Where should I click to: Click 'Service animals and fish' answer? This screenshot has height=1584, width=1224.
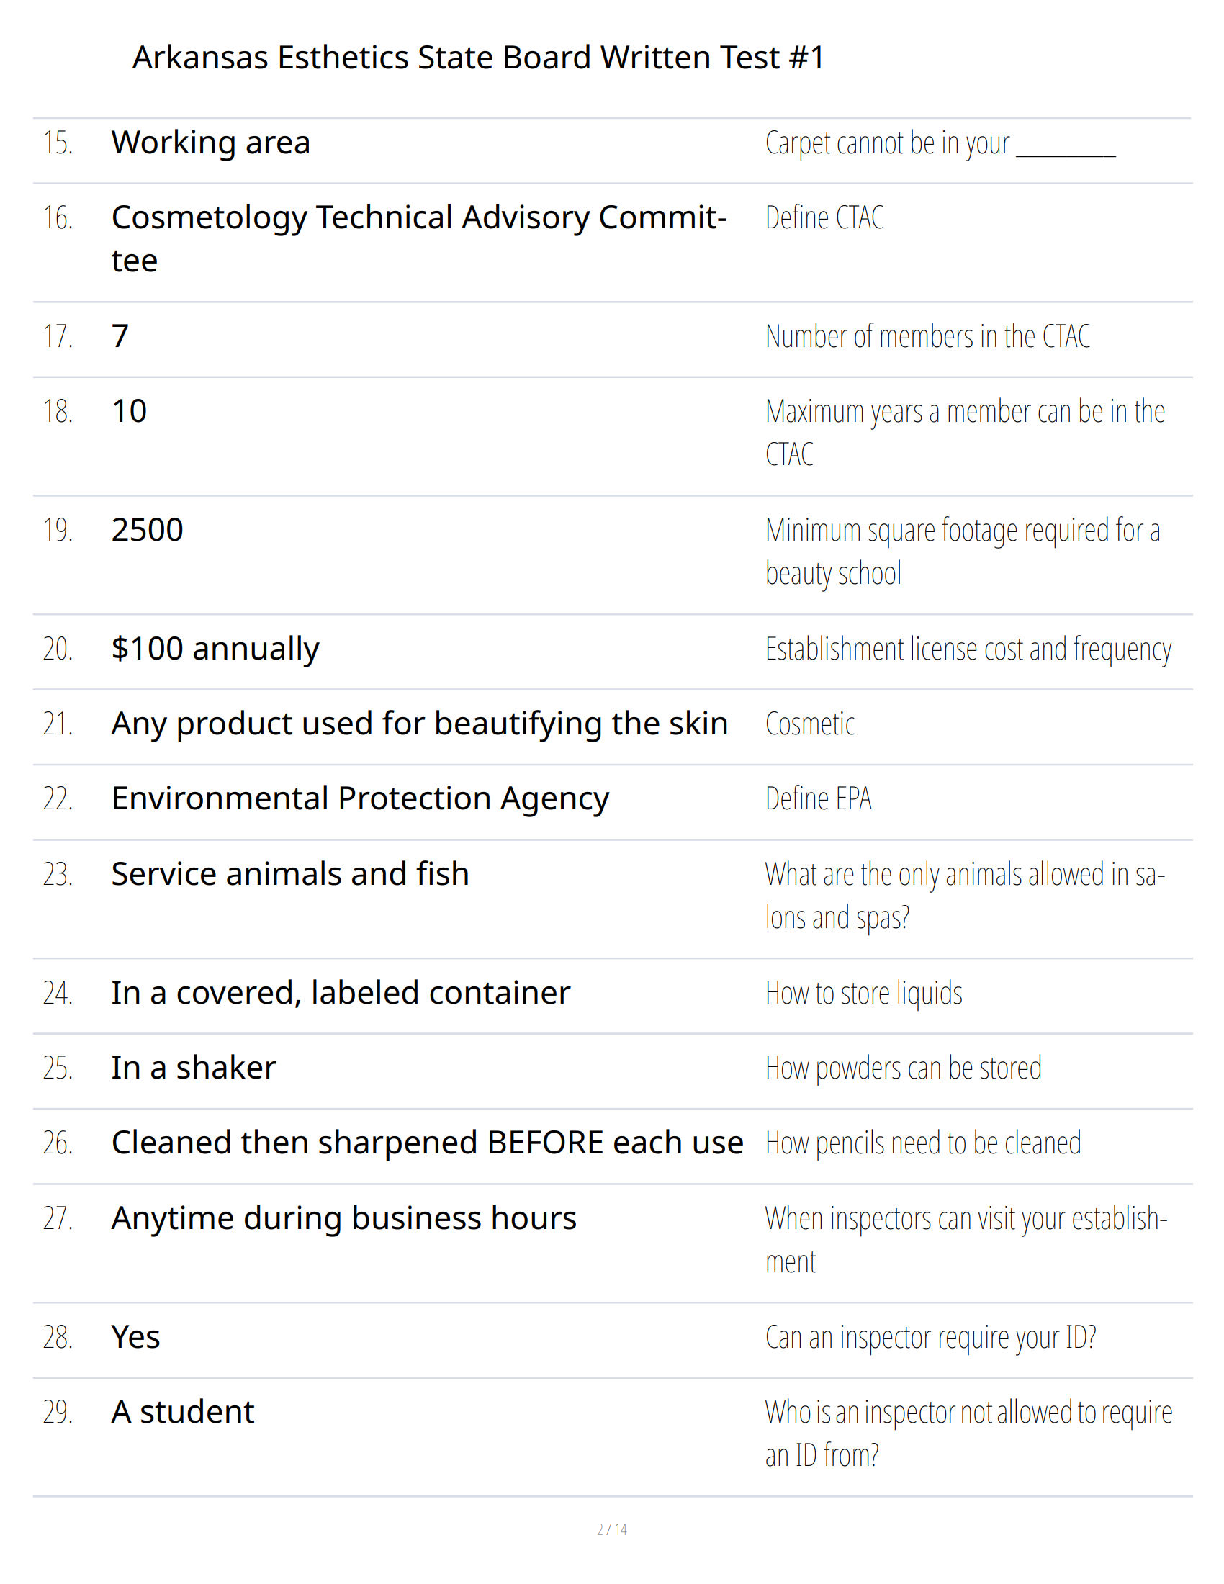290,874
